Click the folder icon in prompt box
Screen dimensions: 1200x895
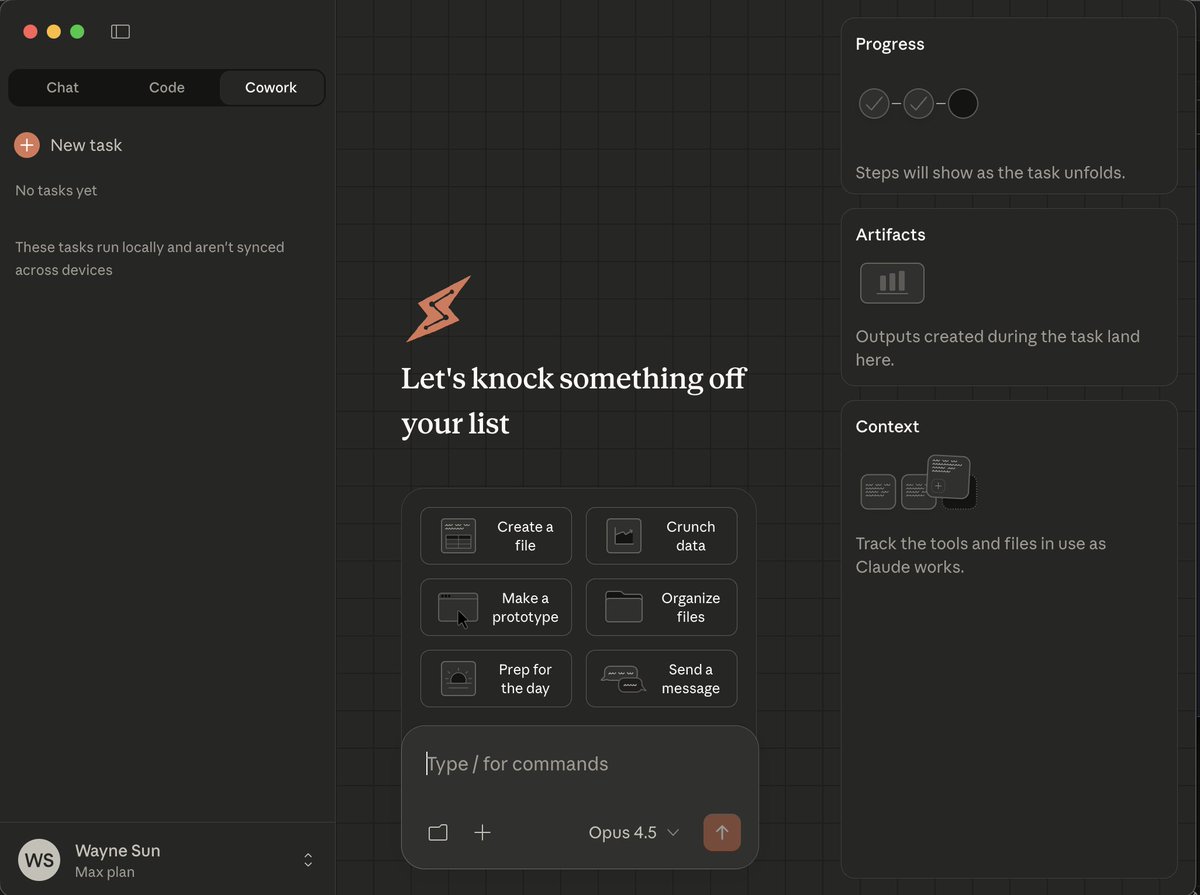(x=438, y=833)
